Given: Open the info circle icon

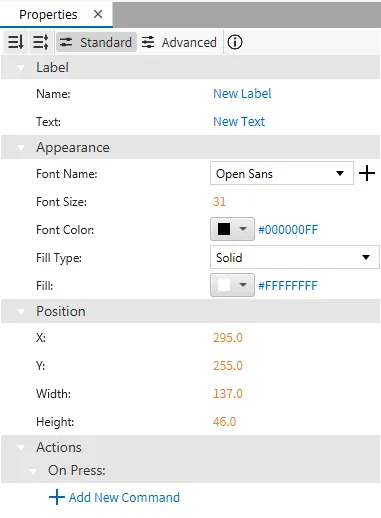Looking at the screenshot, I should pyautogui.click(x=235, y=42).
